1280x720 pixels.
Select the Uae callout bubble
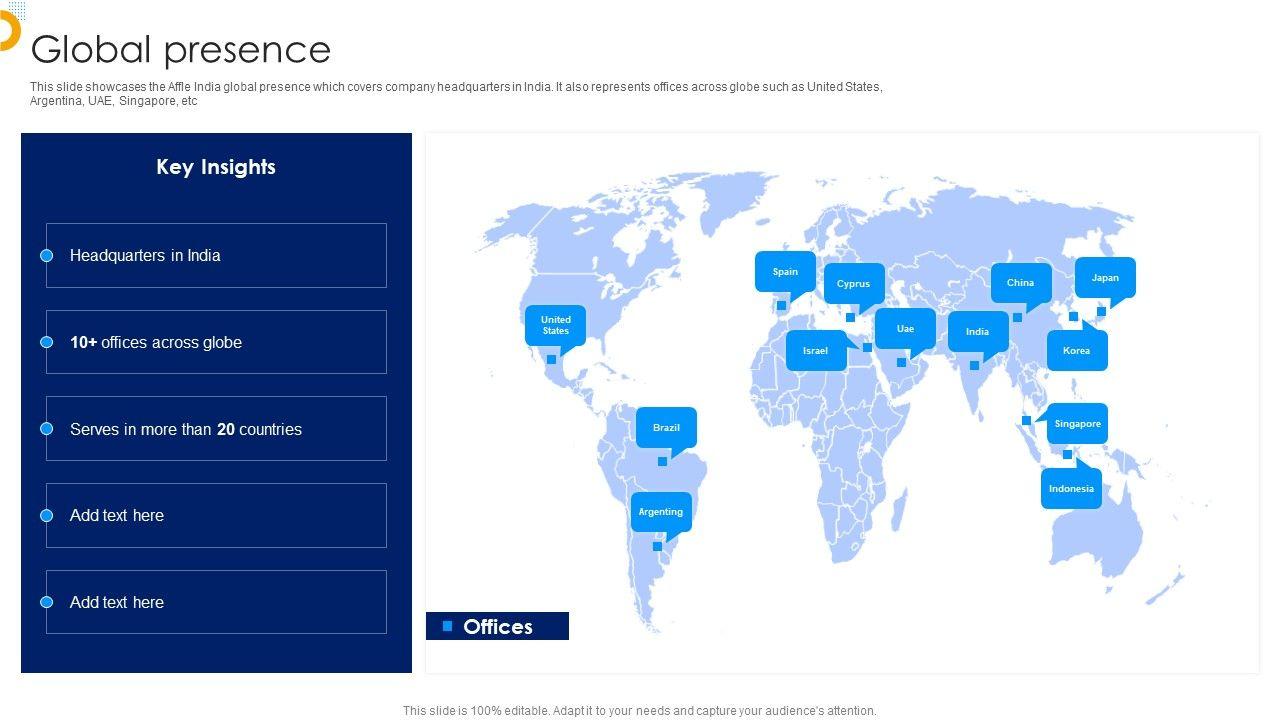point(905,329)
